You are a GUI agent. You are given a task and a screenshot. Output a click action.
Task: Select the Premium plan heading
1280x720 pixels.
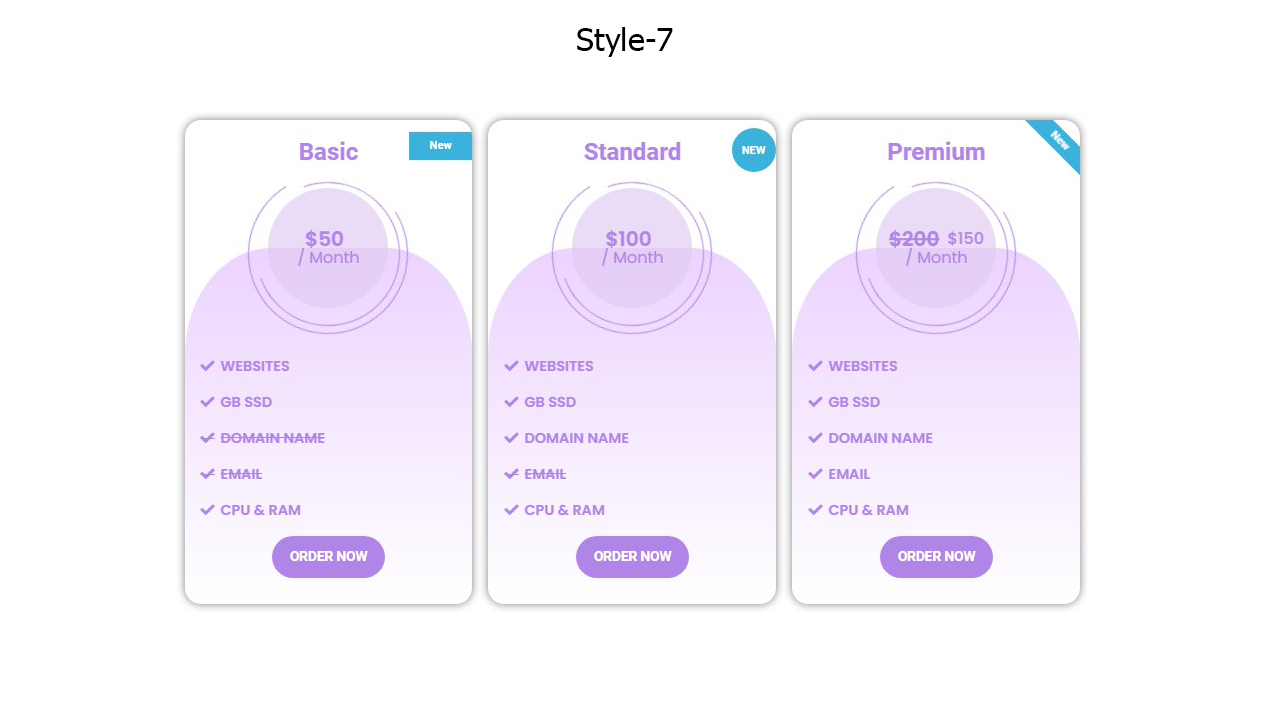click(936, 152)
